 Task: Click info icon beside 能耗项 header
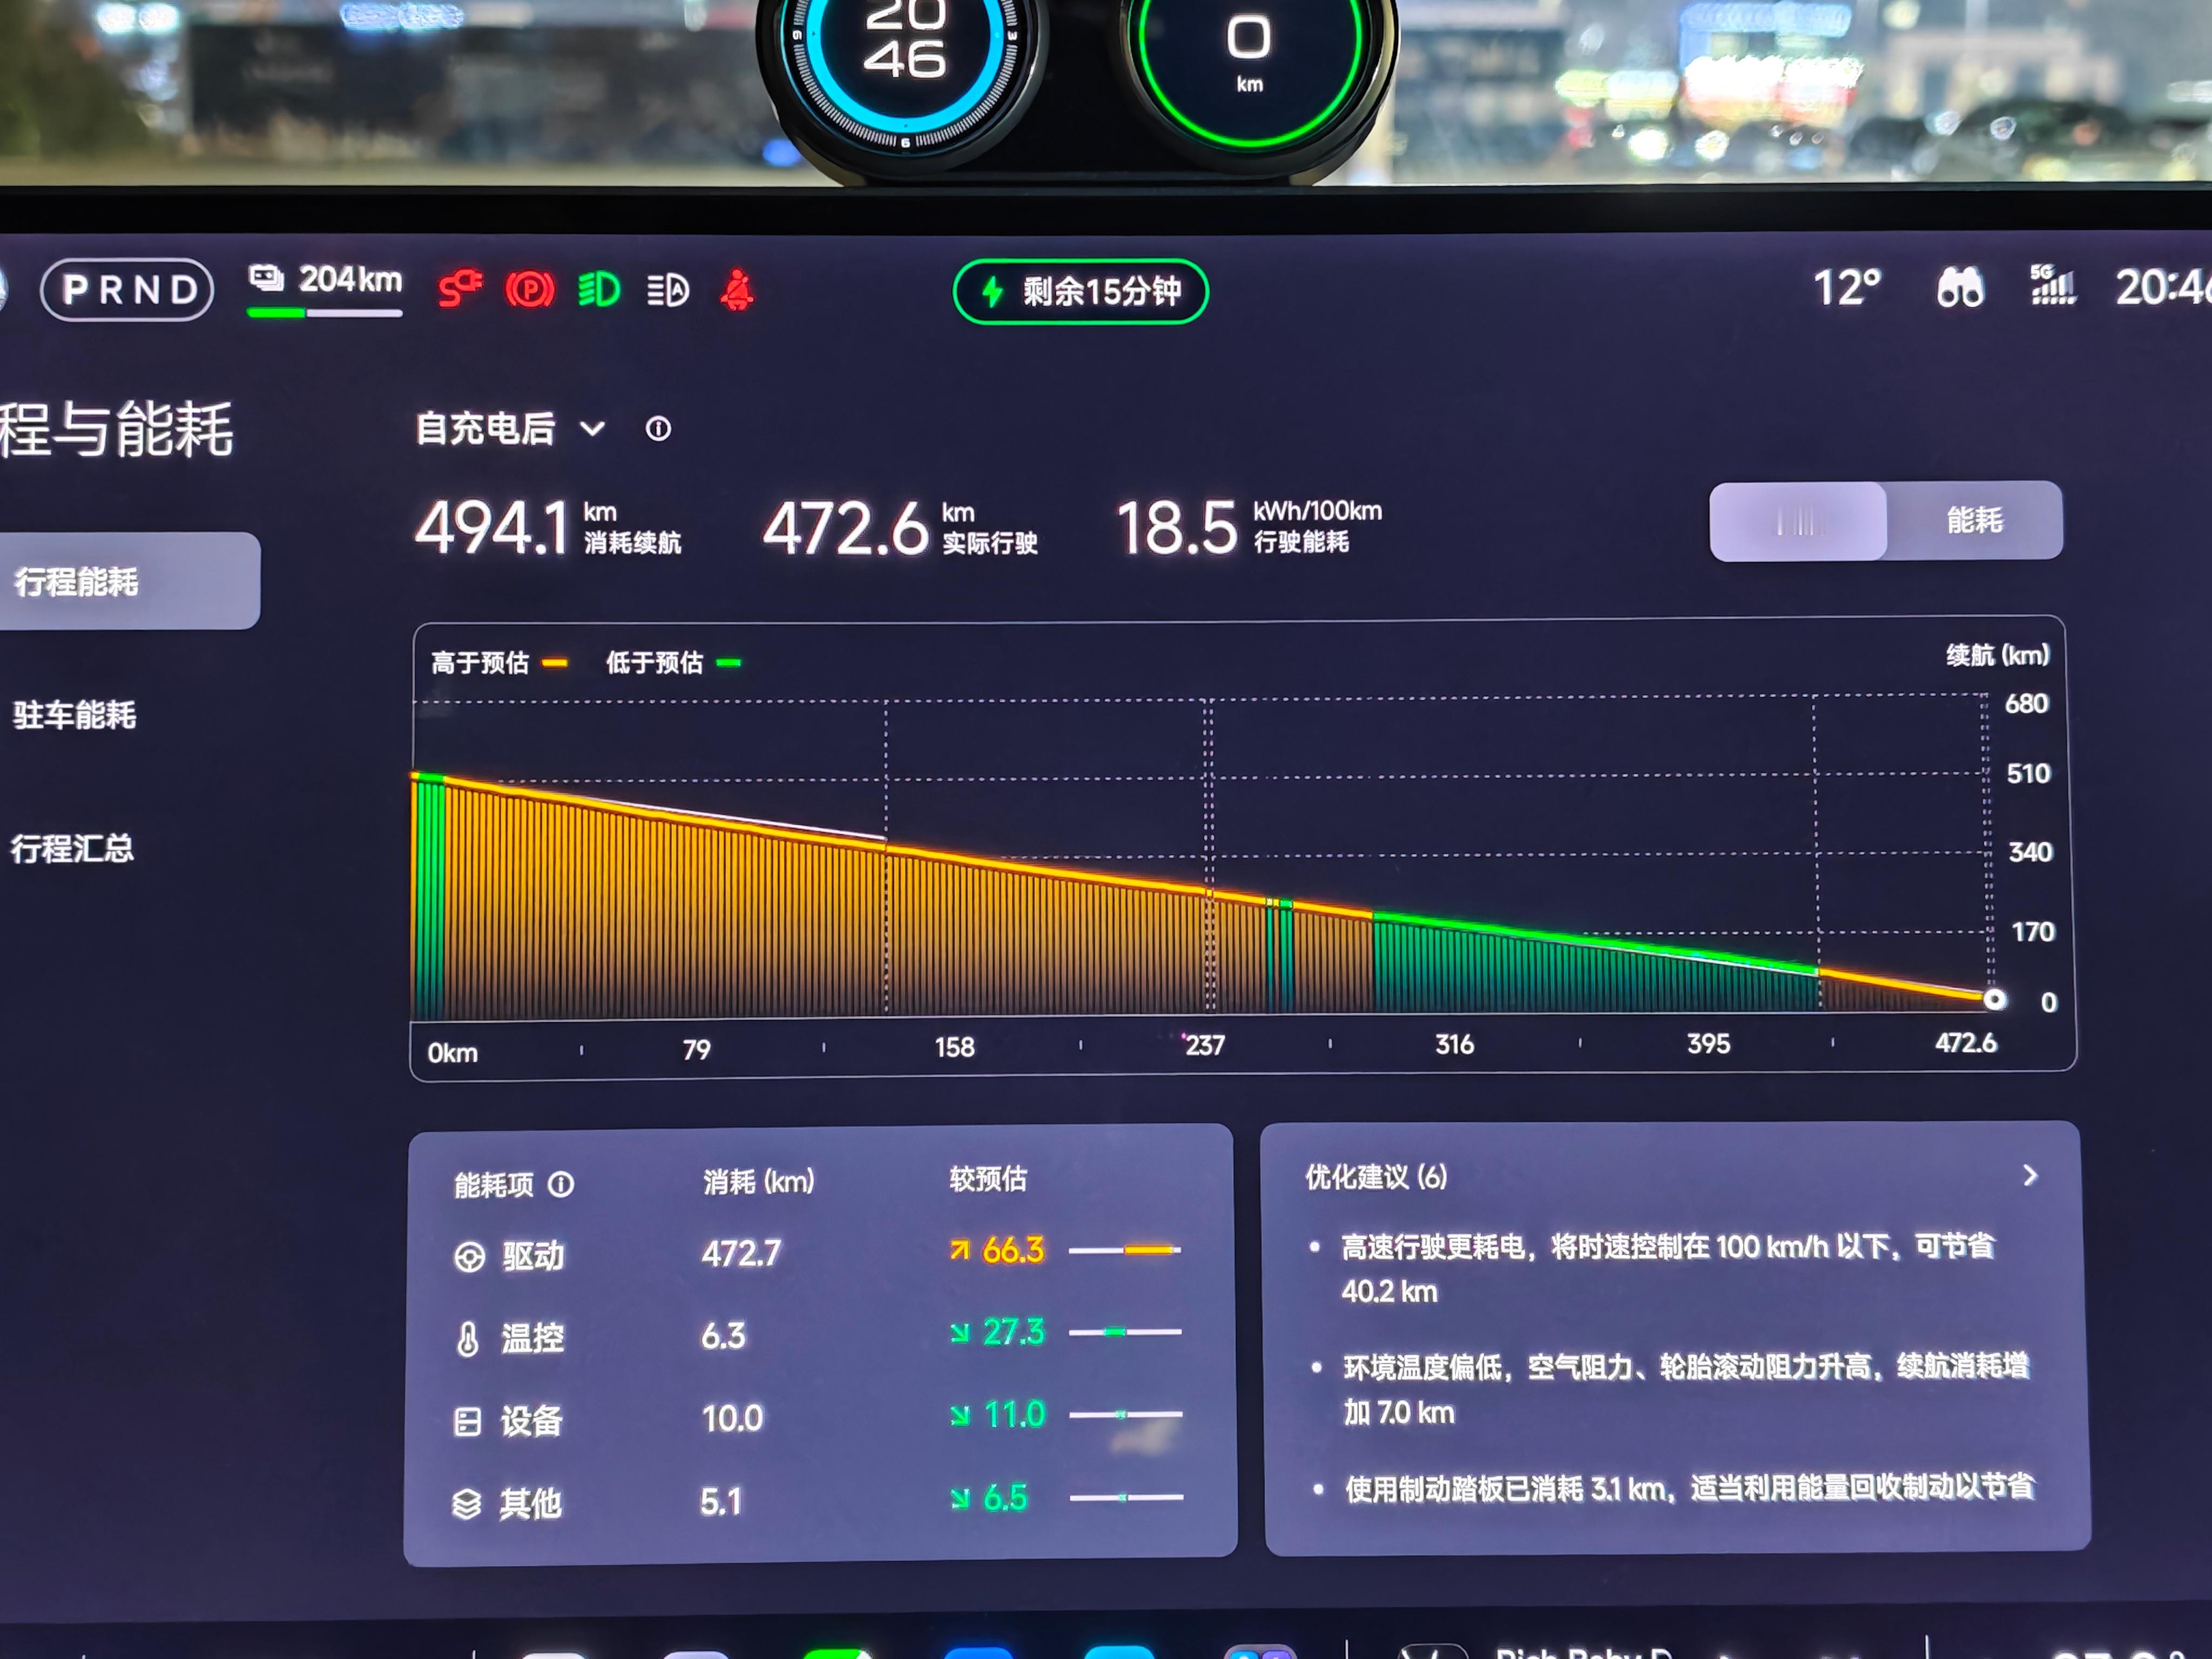[561, 1185]
